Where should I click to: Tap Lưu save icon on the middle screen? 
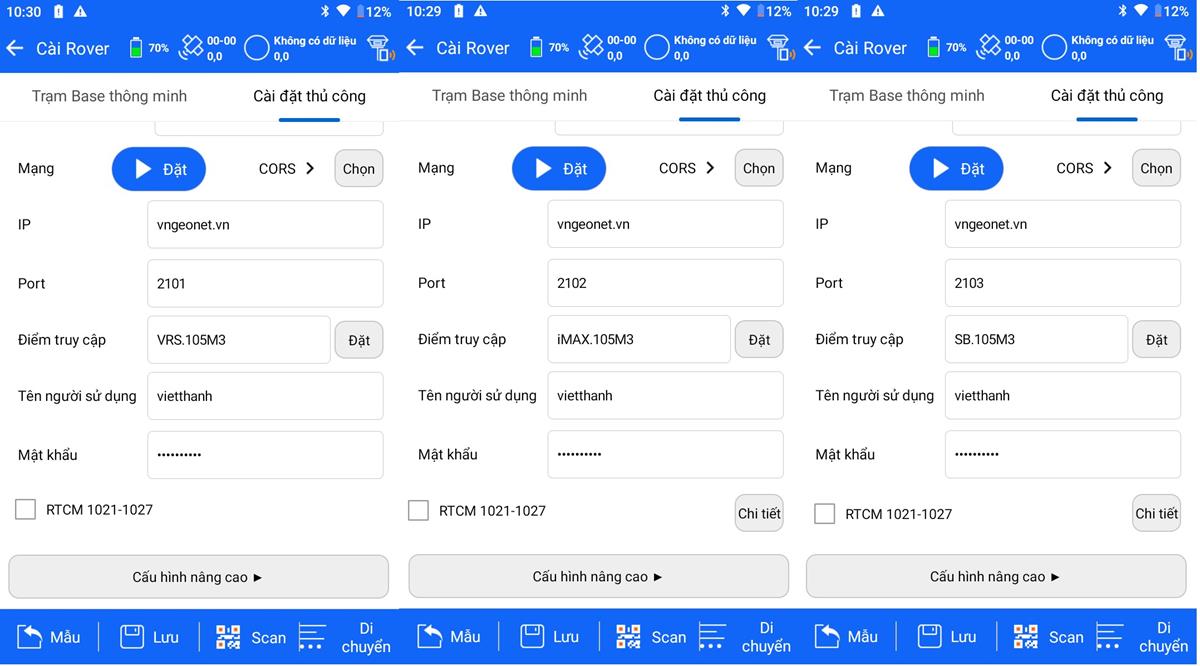533,636
